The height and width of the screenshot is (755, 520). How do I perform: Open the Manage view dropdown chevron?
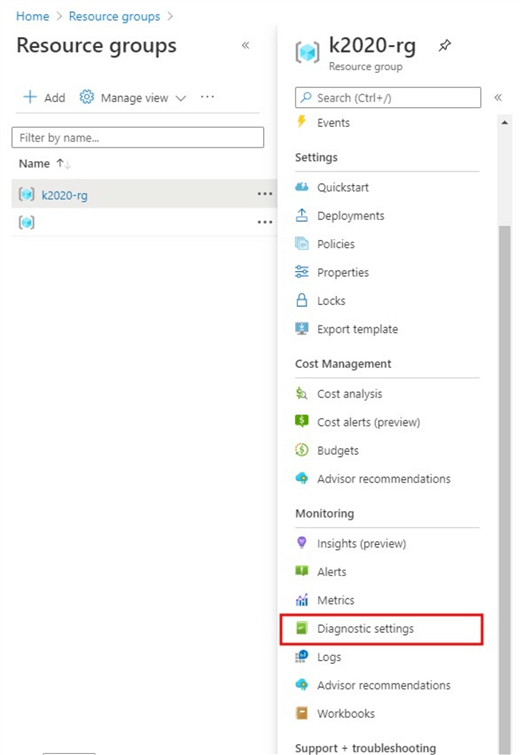click(181, 98)
